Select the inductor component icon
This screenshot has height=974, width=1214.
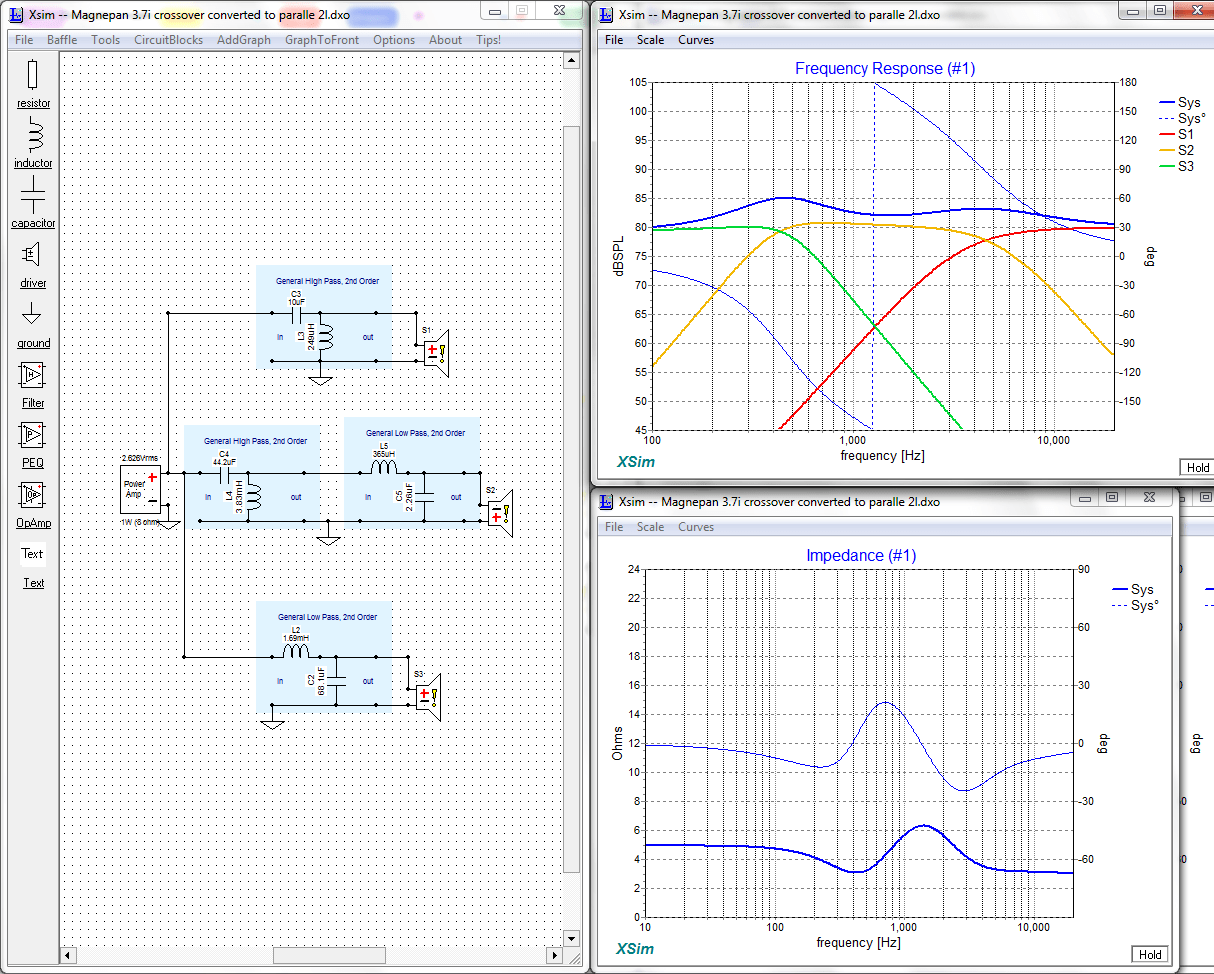coord(33,136)
